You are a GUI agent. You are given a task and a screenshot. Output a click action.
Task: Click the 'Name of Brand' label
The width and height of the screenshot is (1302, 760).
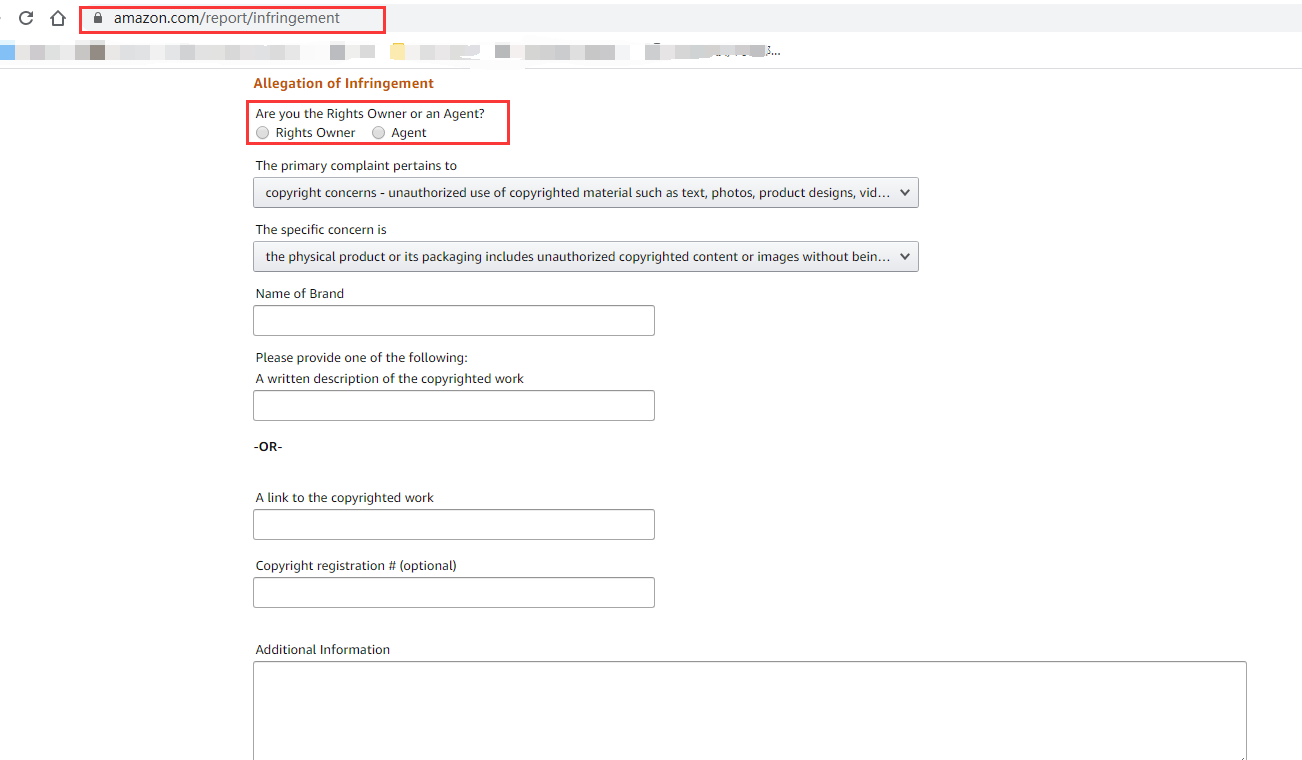(x=300, y=294)
